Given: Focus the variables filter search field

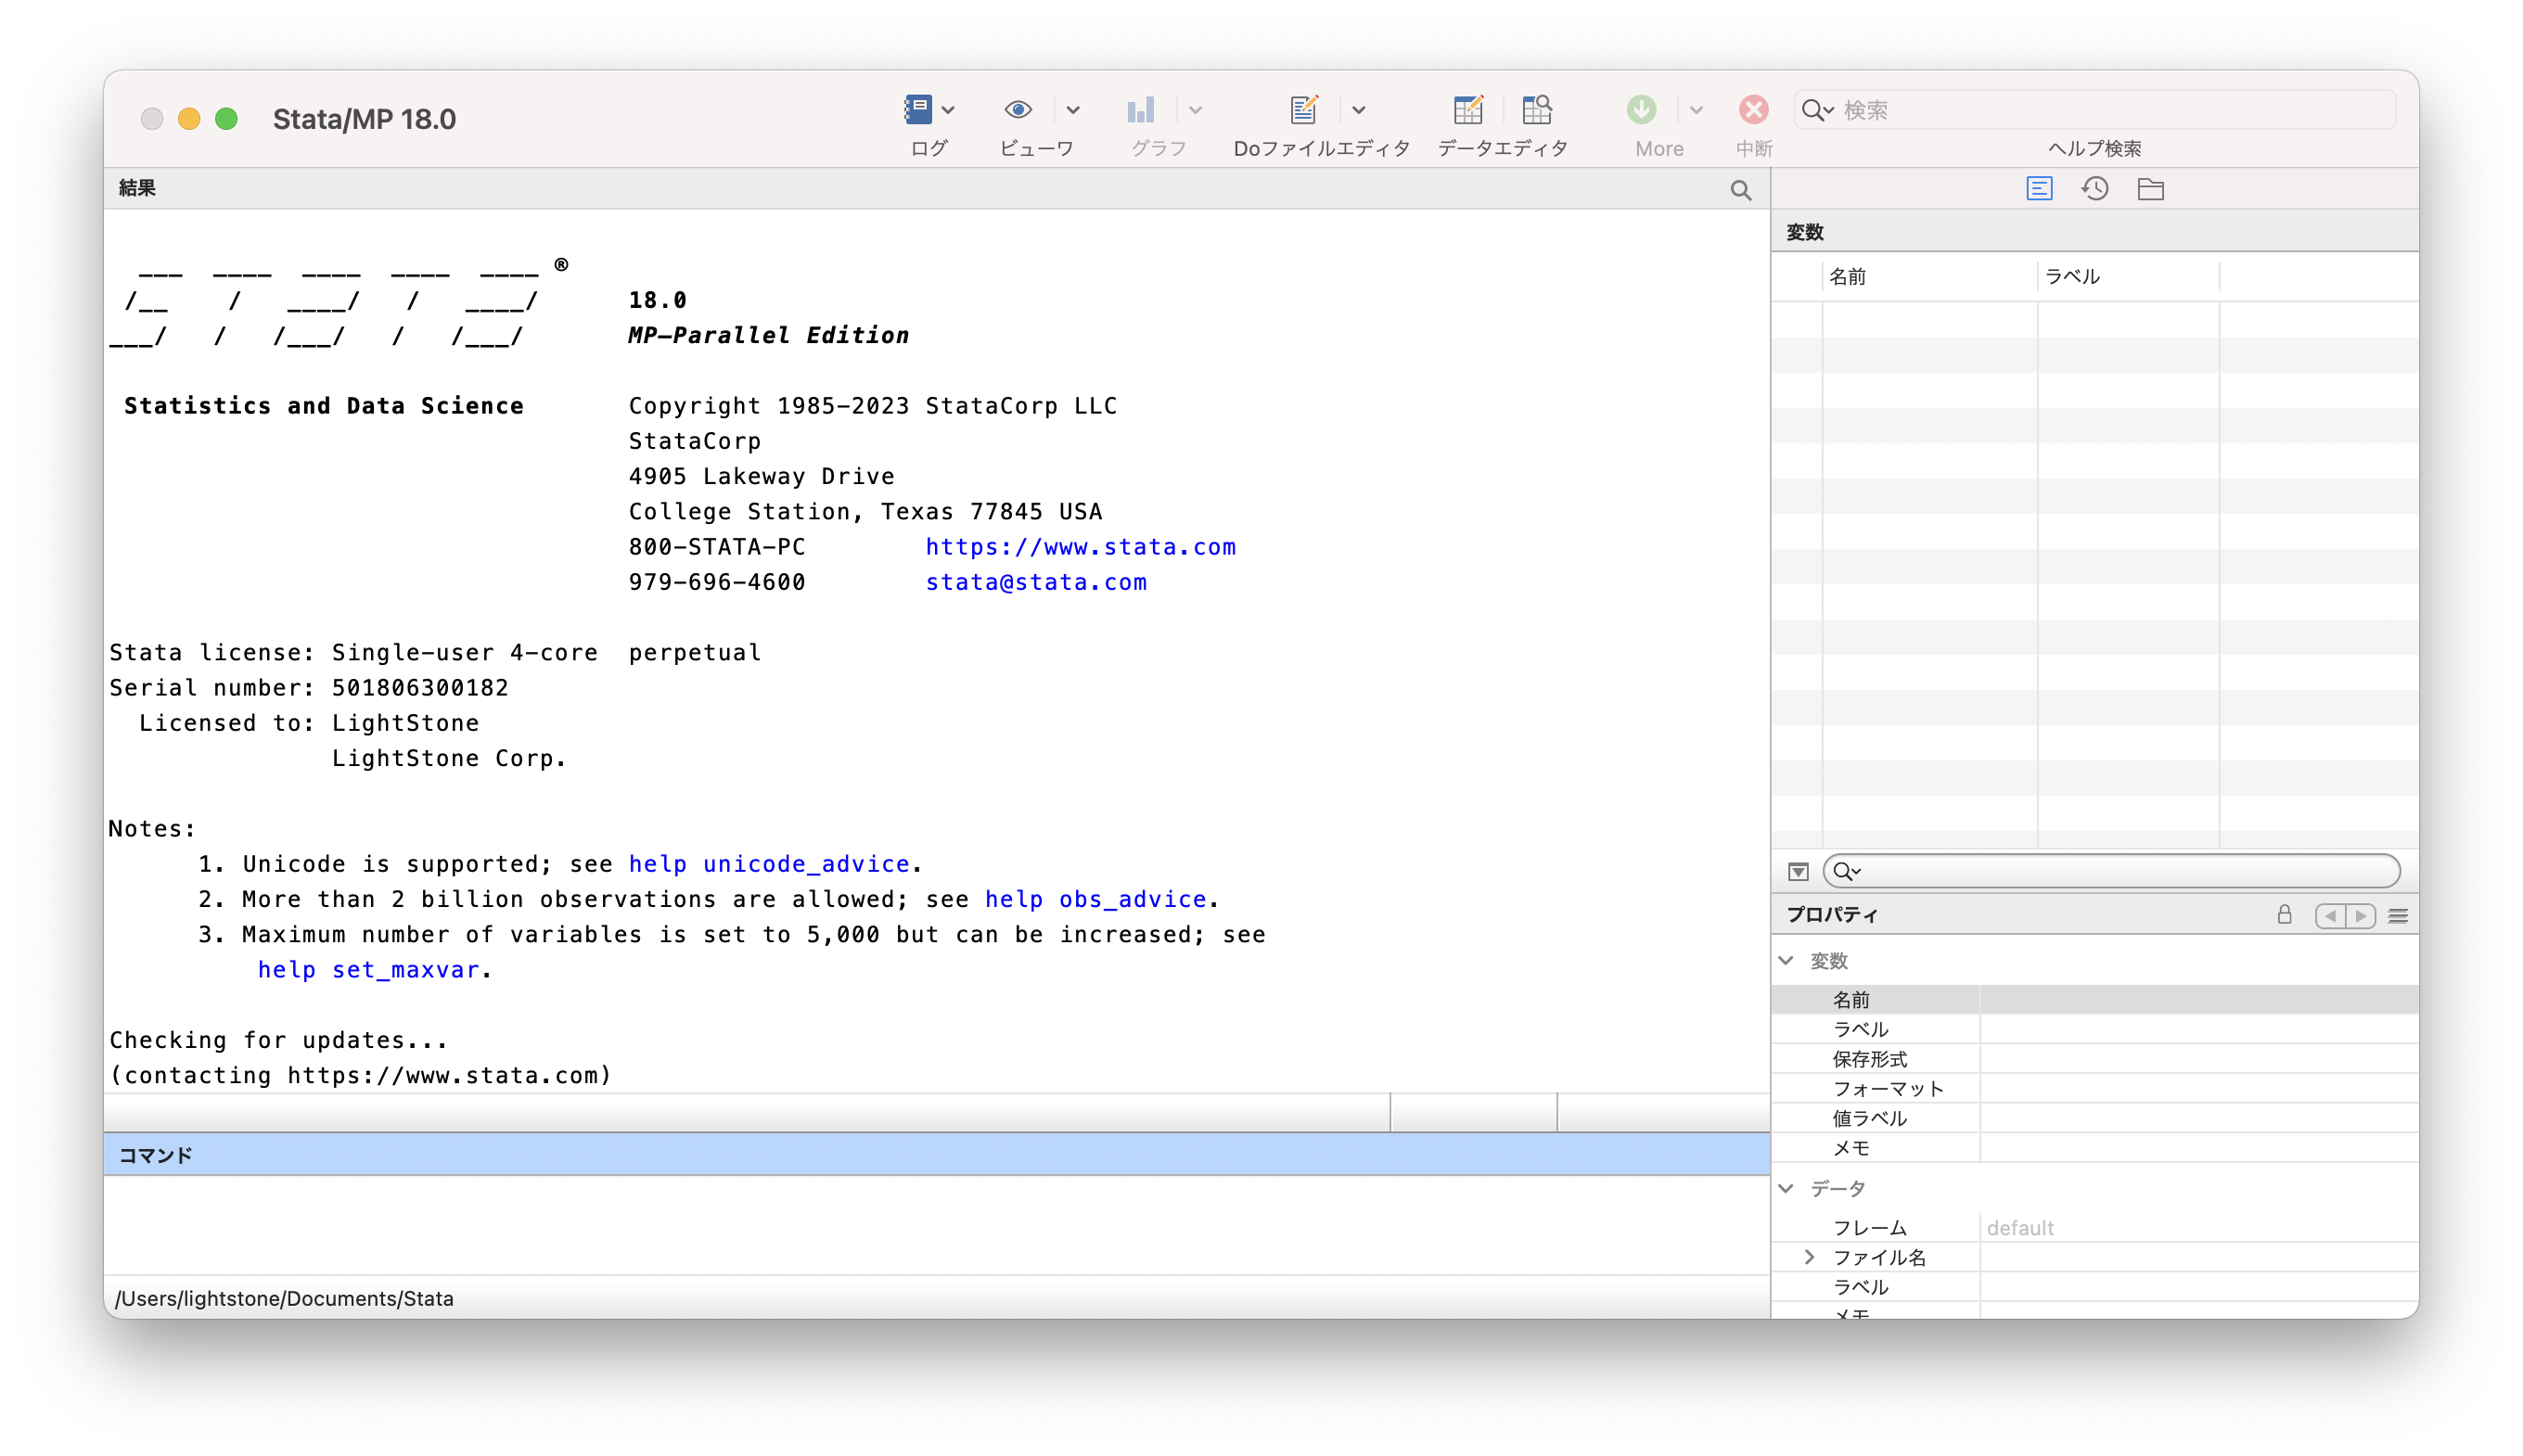Looking at the screenshot, I should click(2111, 872).
